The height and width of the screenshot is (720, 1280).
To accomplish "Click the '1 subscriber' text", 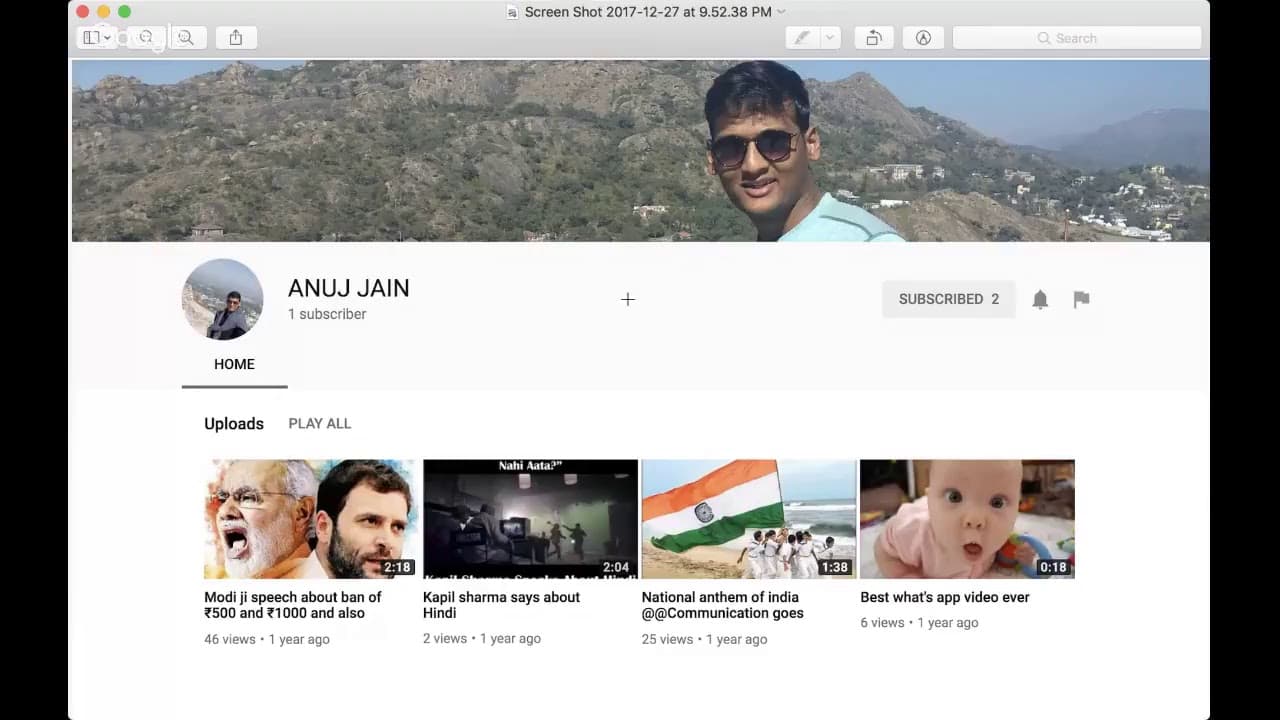I will (x=327, y=314).
